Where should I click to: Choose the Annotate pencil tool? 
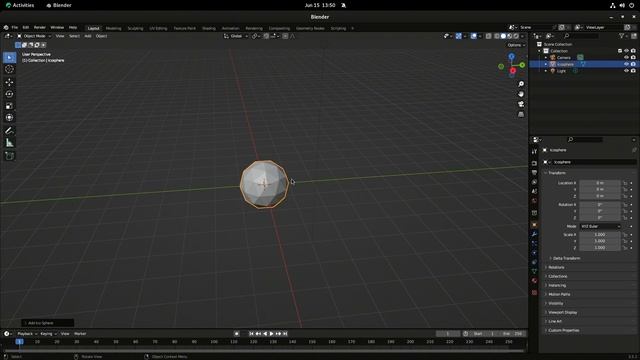tap(9, 131)
